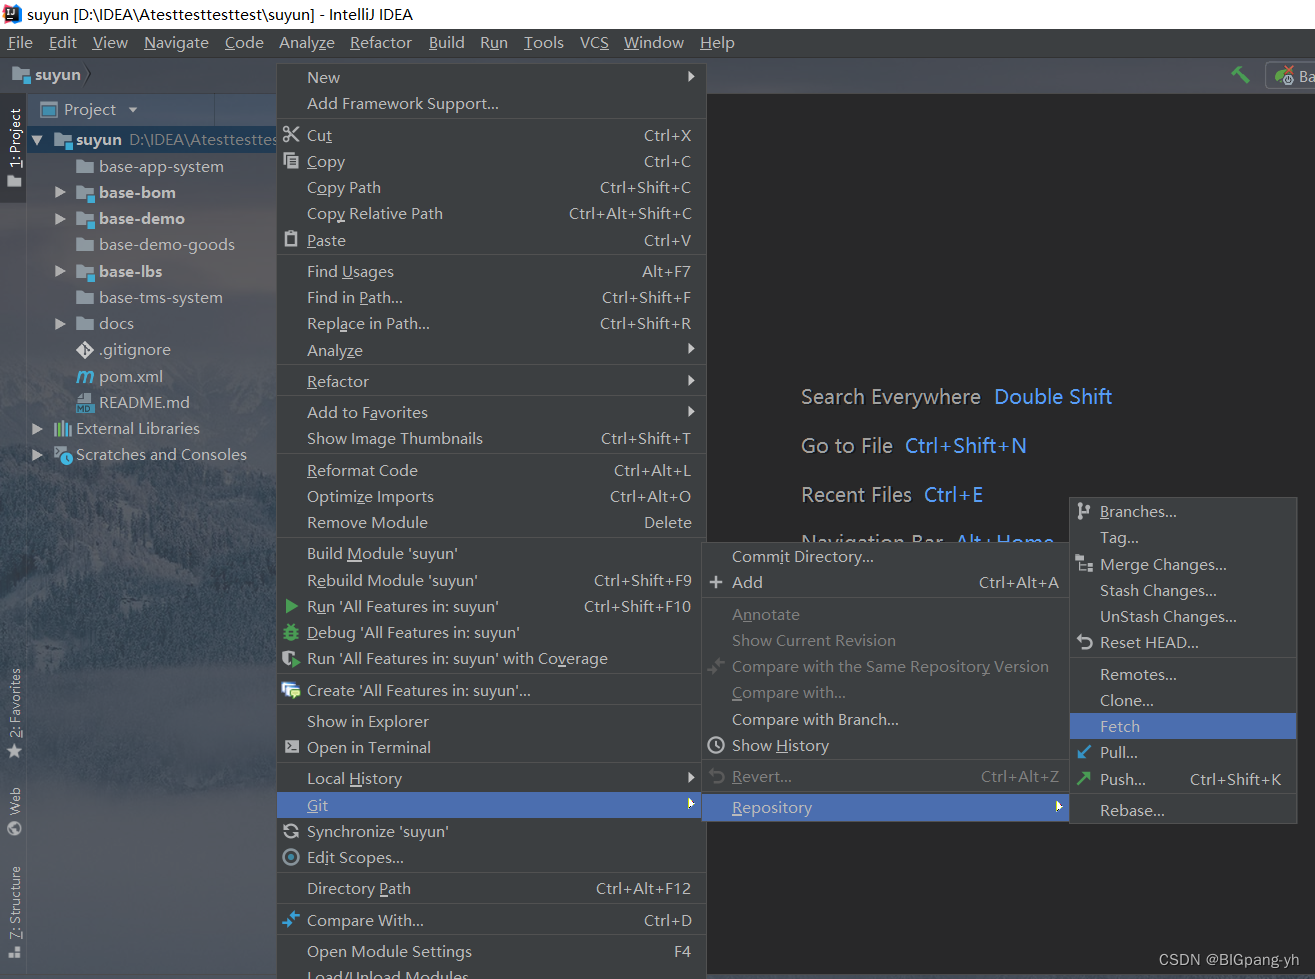The height and width of the screenshot is (979, 1315).
Task: Open the Structure tool window tab
Action: coord(14,911)
